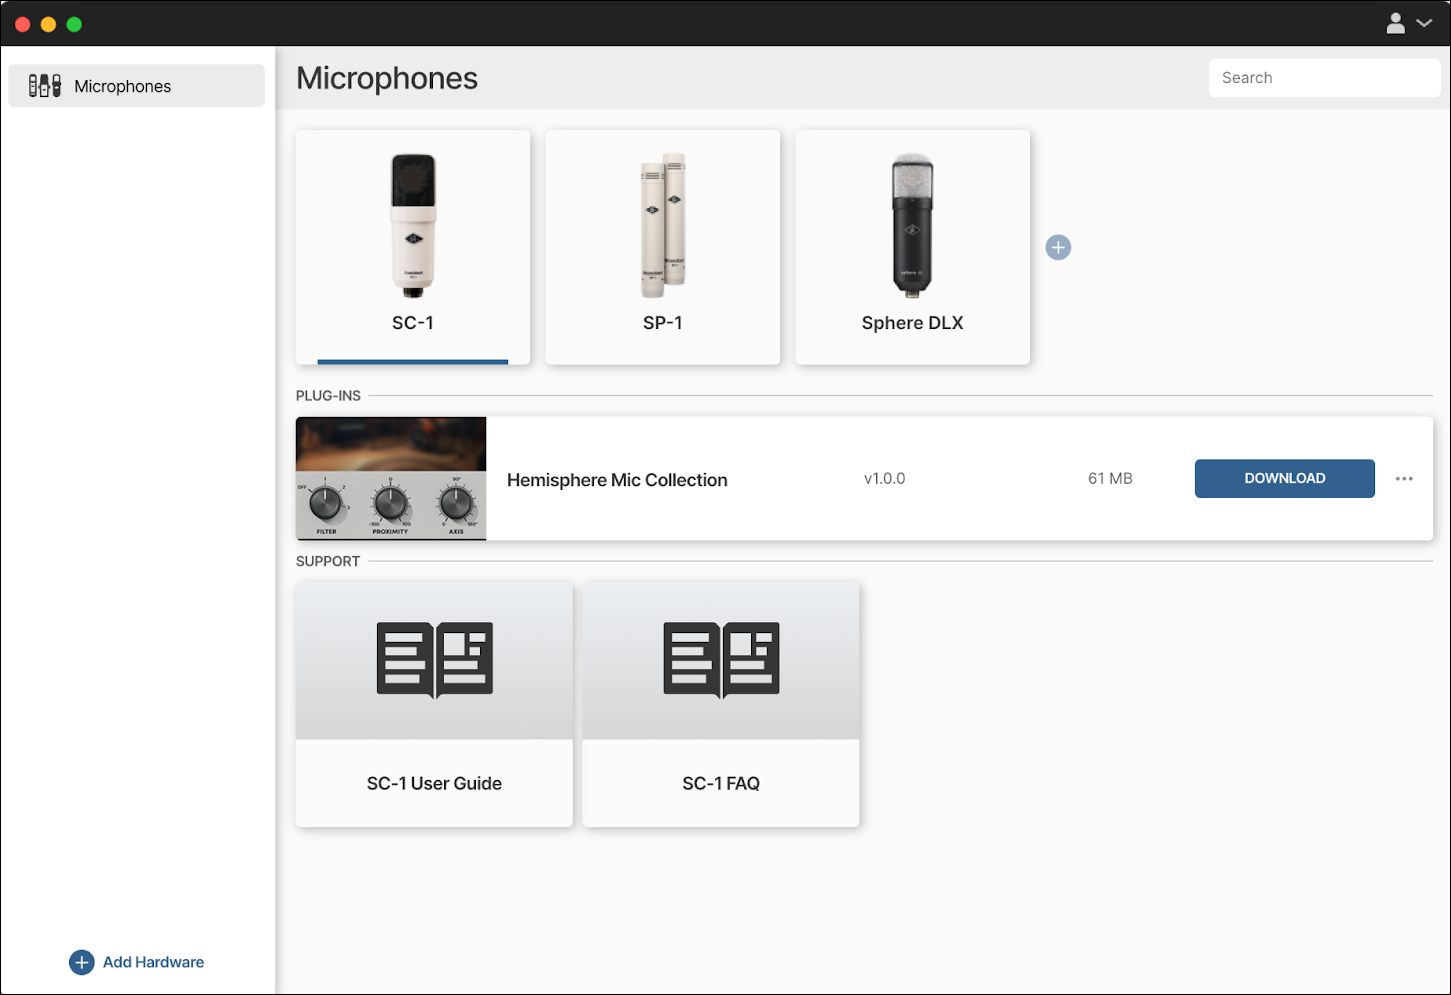Click the Hemisphere Mic Collection title
The width and height of the screenshot is (1451, 995).
(x=617, y=480)
